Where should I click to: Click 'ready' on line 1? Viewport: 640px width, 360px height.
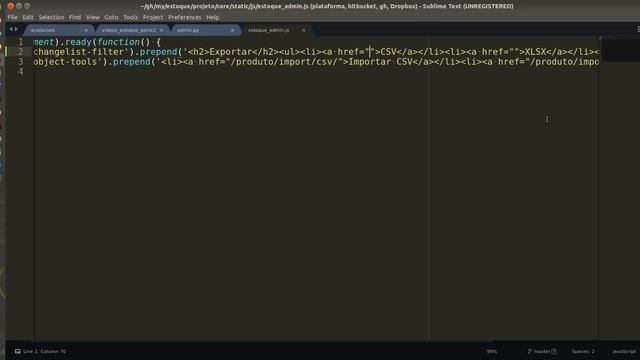pos(78,42)
